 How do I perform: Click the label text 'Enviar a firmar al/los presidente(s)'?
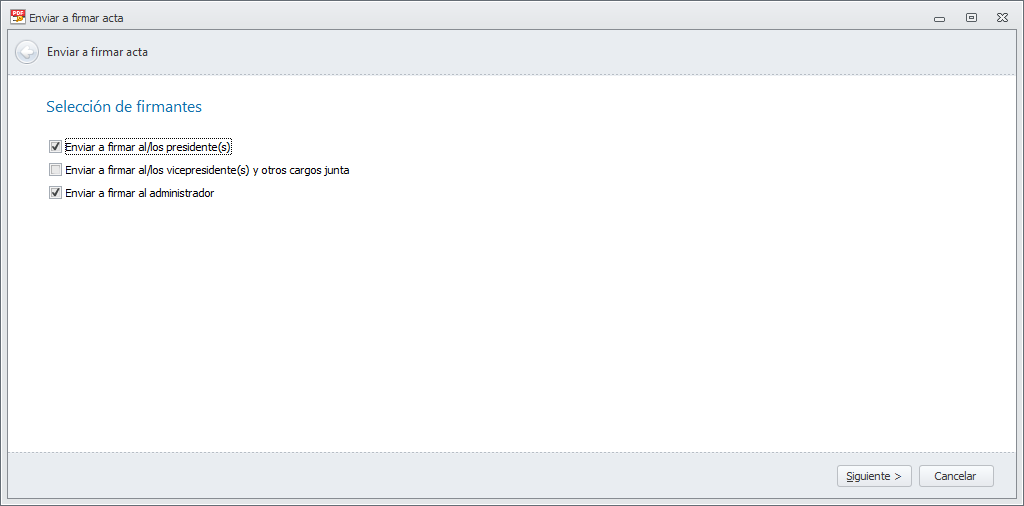pos(148,146)
